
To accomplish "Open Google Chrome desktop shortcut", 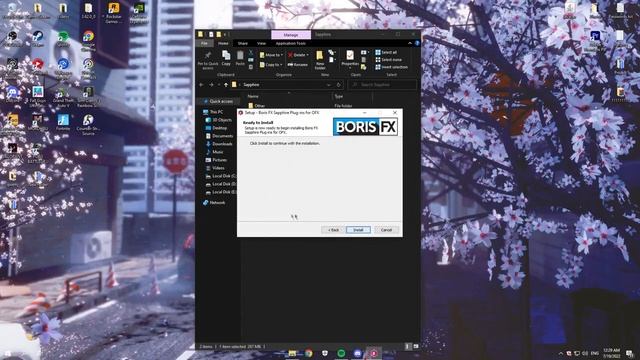I will [88, 40].
